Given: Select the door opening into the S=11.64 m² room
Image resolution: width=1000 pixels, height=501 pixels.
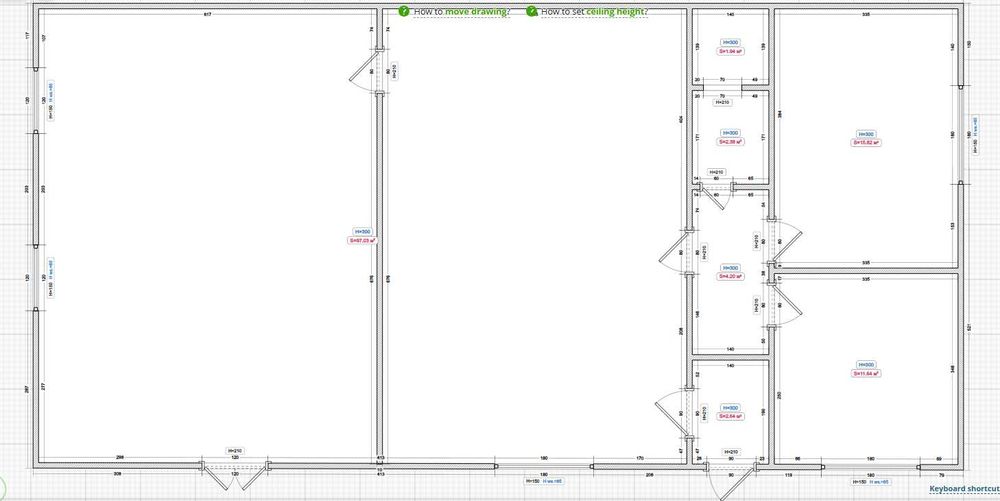Looking at the screenshot, I should (783, 304).
